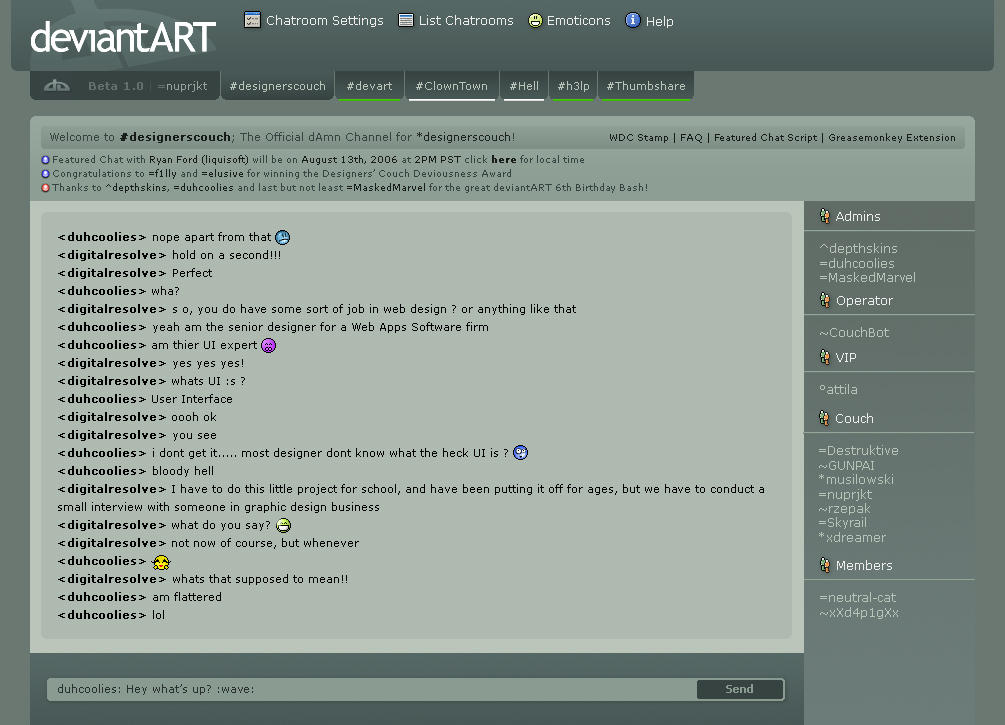The width and height of the screenshot is (1005, 725).
Task: Click the deviantART logo
Action: (122, 38)
